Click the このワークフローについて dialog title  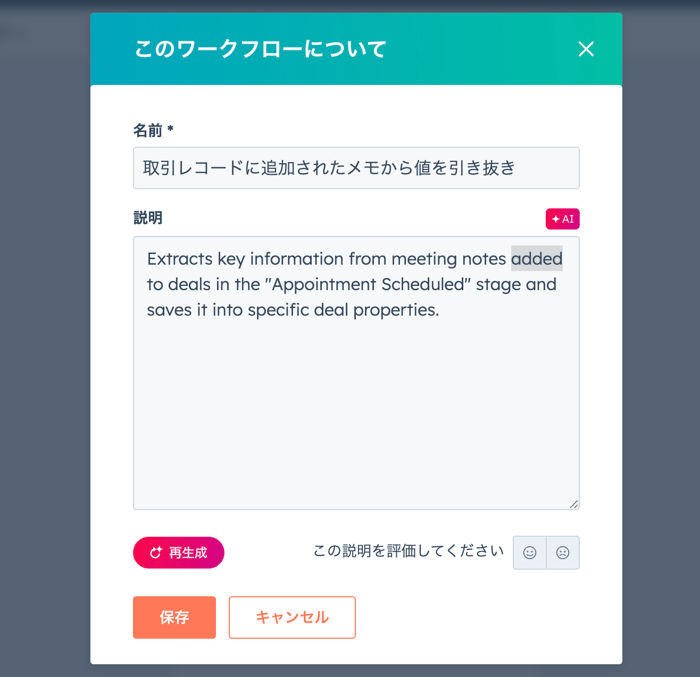pyautogui.click(x=261, y=49)
